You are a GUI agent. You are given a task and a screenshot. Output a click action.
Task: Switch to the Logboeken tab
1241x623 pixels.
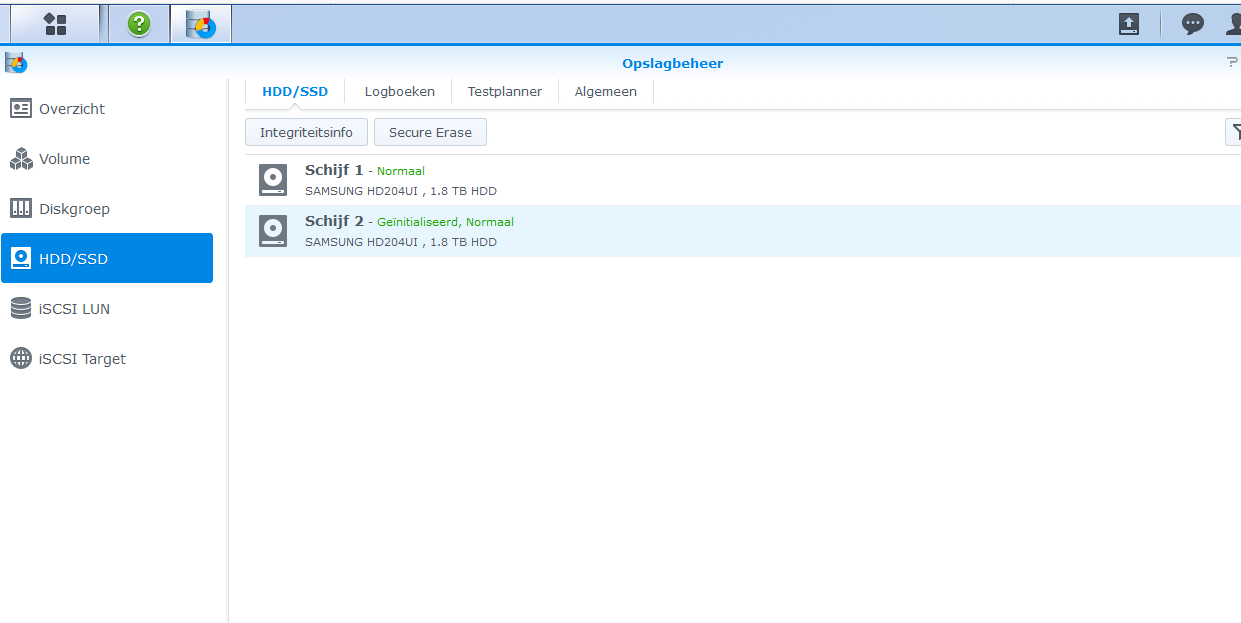(x=399, y=91)
